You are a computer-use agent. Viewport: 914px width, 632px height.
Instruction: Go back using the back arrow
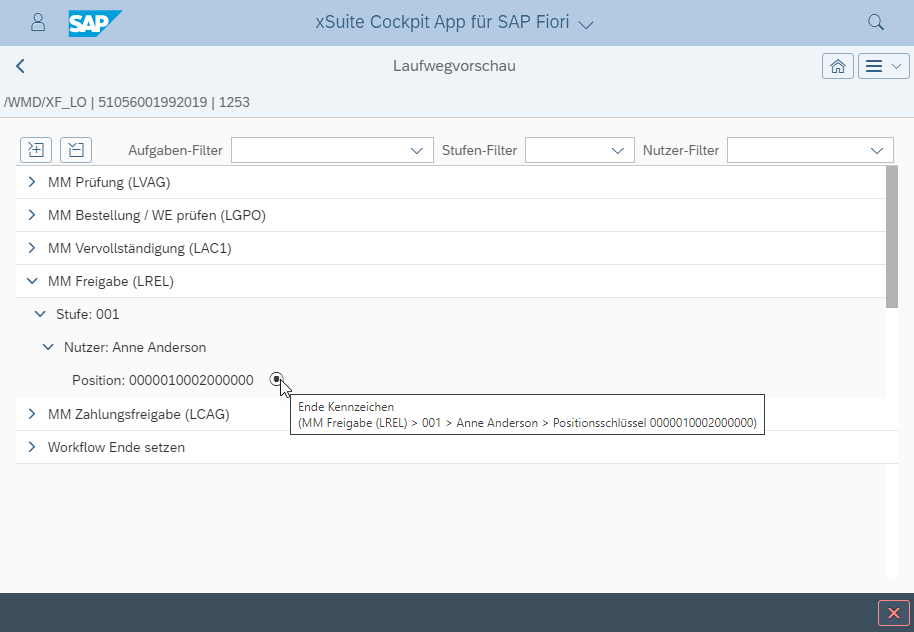[x=20, y=66]
